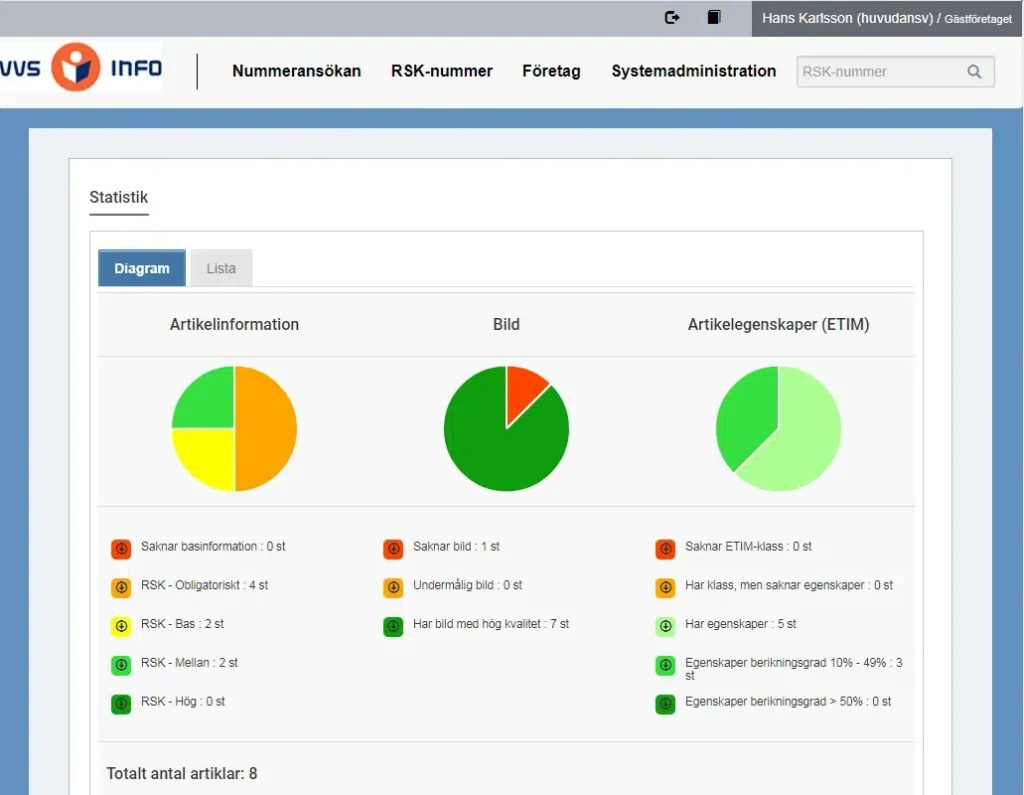Click the VVS Info logo

click(x=80, y=68)
